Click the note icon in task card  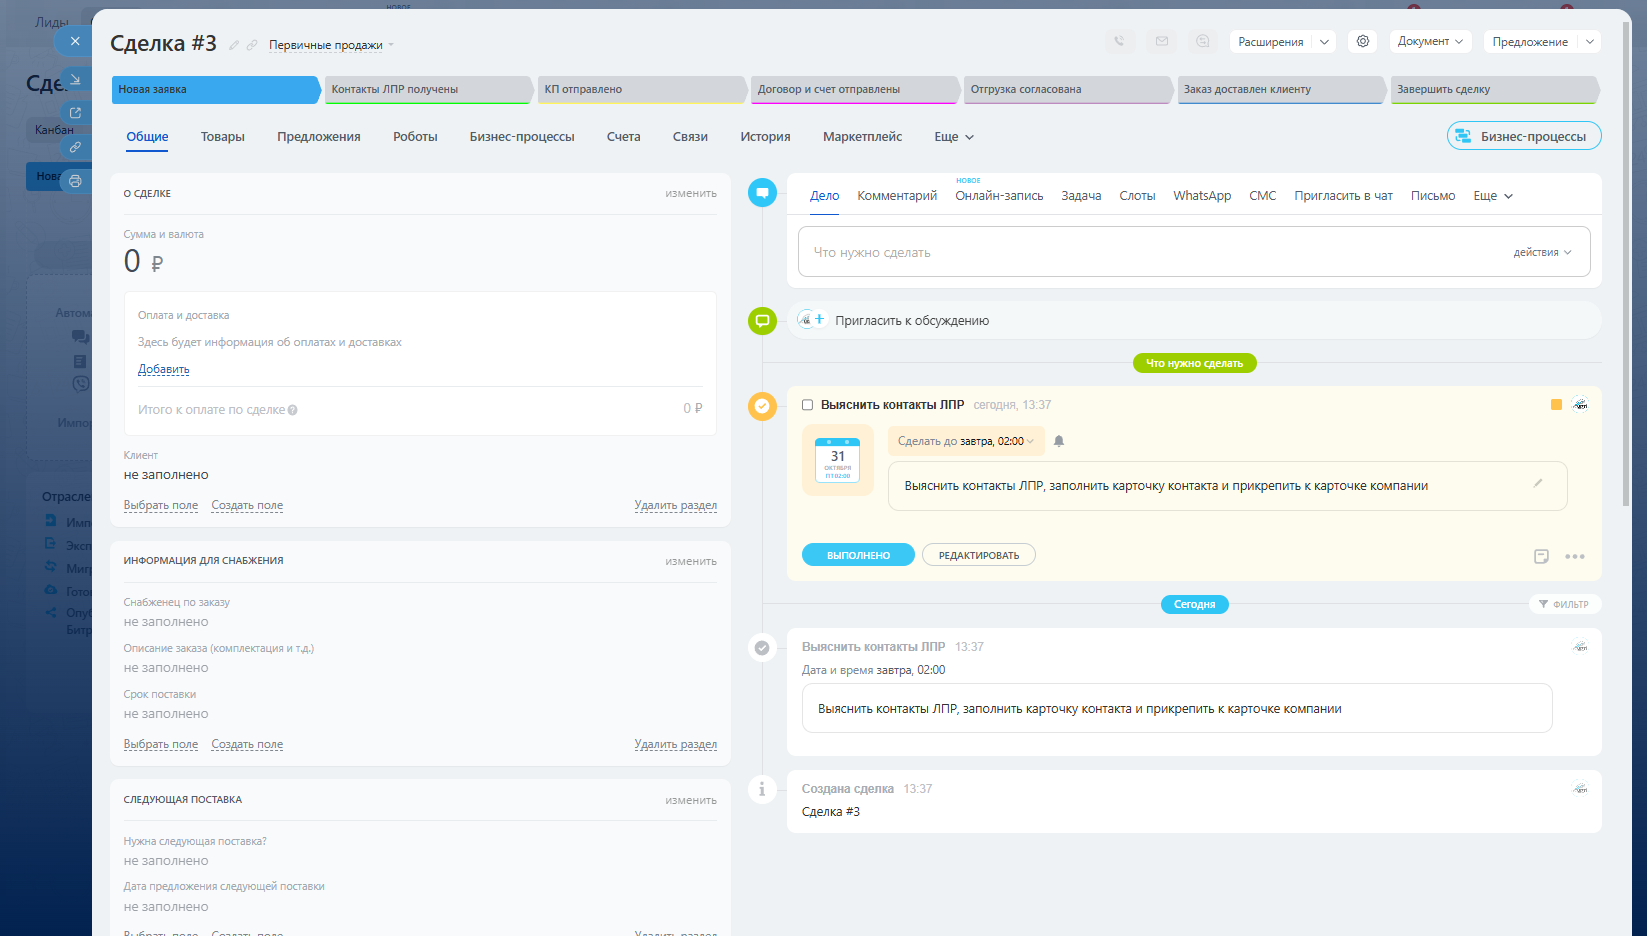pos(1541,556)
